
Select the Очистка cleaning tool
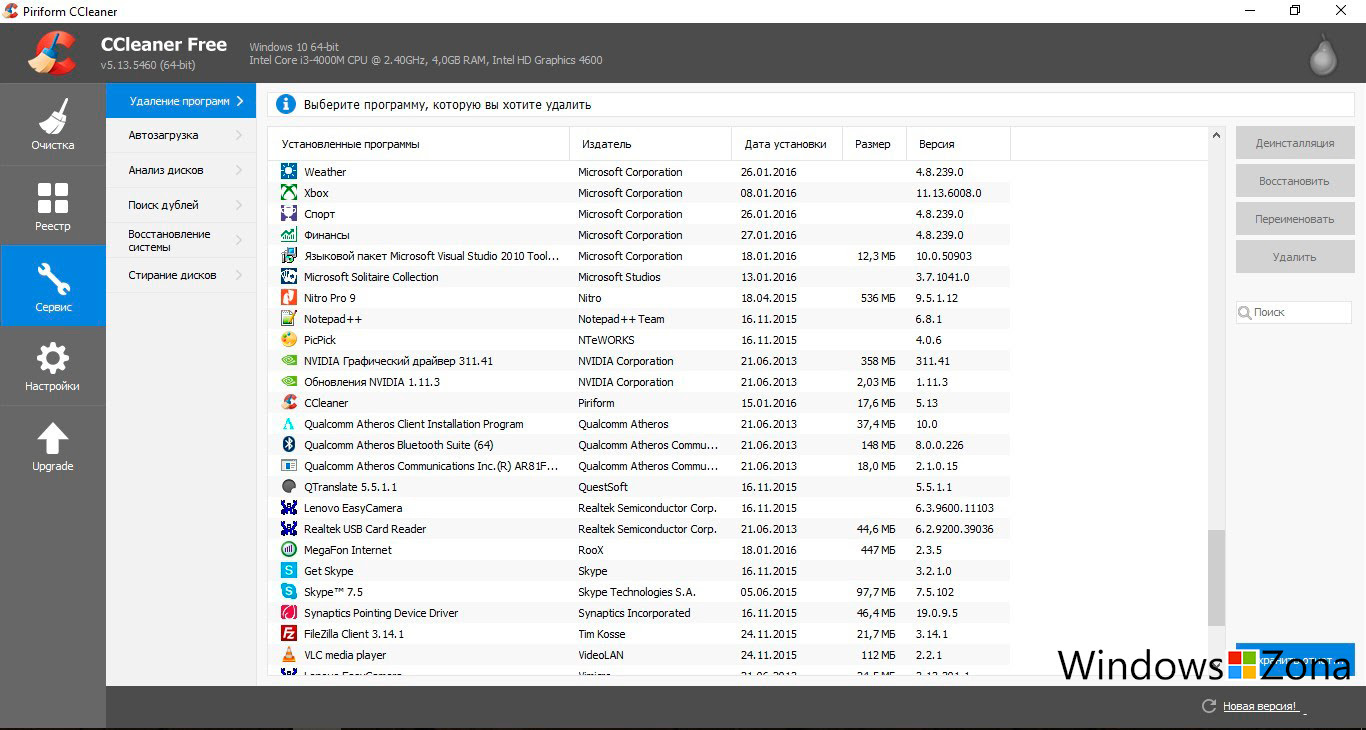[x=52, y=123]
